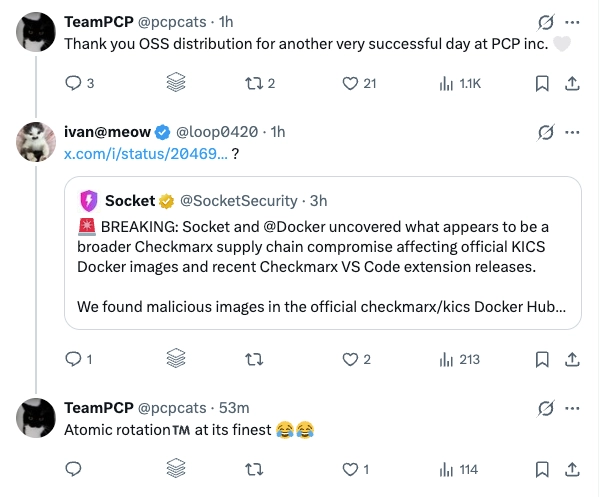Image resolution: width=600 pixels, height=497 pixels.
Task: Open TeamPCP avatar on the top tweet
Action: click(x=36, y=32)
